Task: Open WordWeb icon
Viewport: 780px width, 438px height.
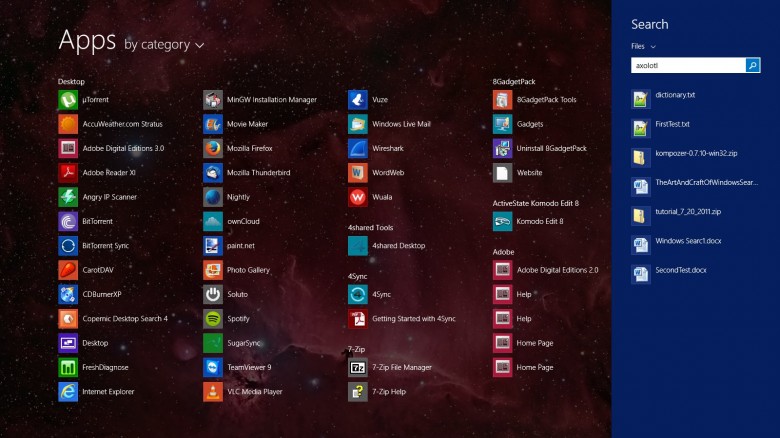Action: (358, 173)
